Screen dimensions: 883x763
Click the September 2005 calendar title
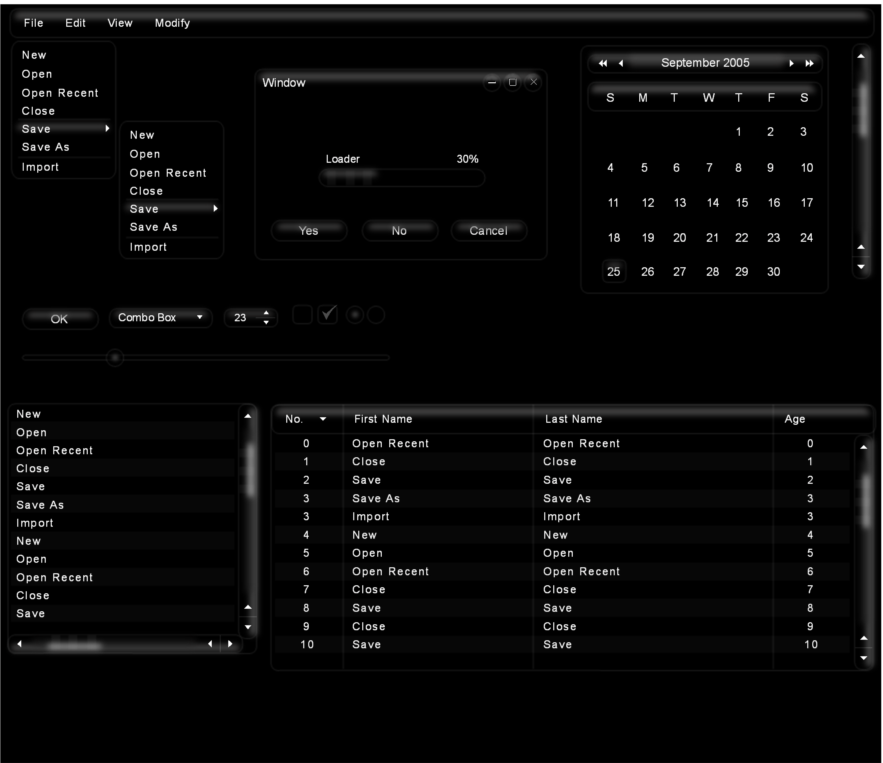click(x=705, y=63)
